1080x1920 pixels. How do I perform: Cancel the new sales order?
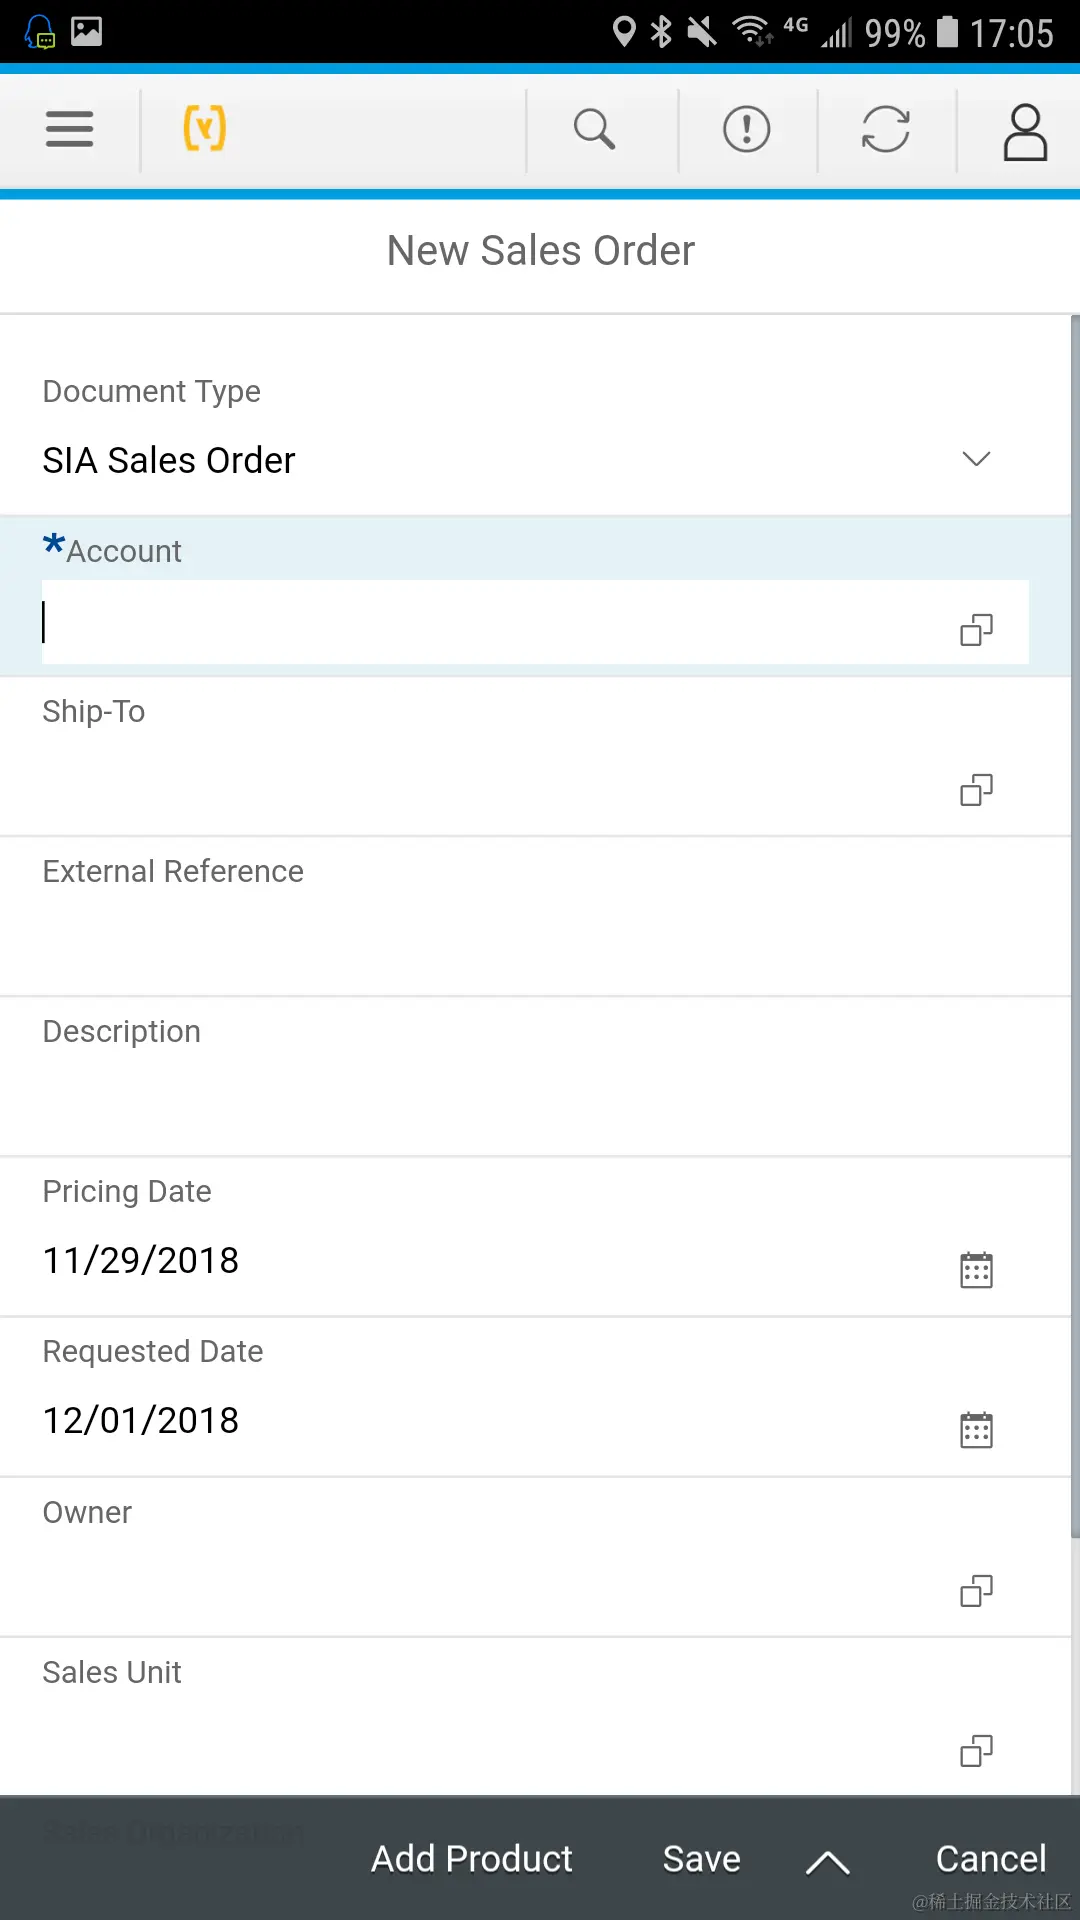(x=990, y=1859)
